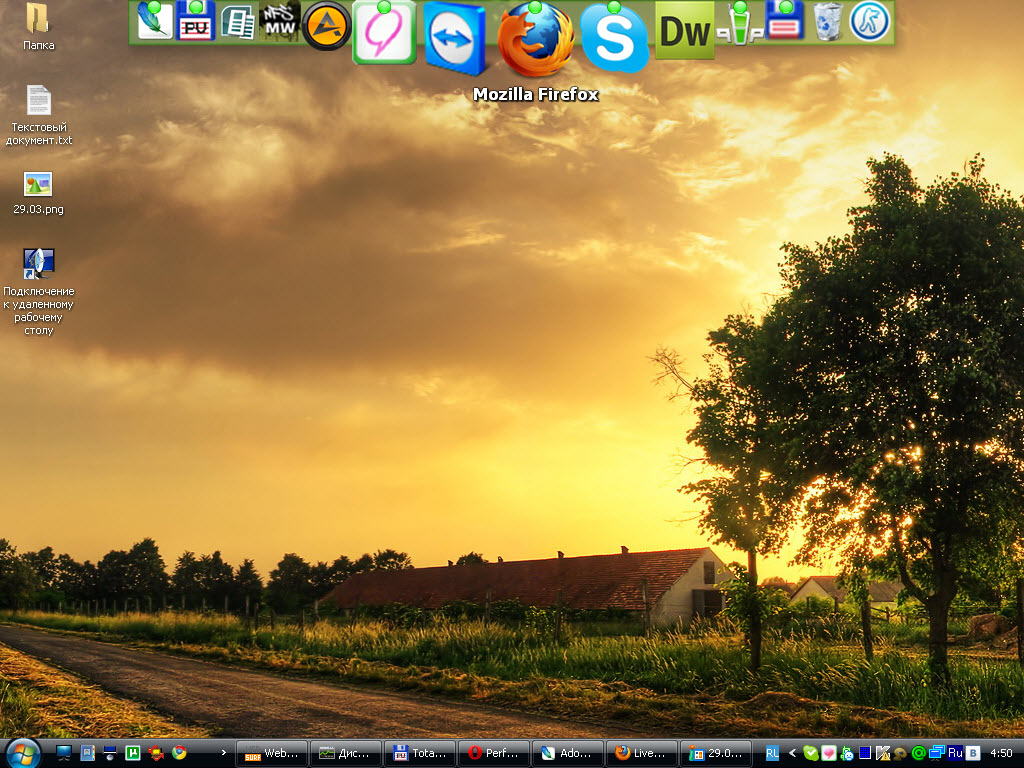Open the pink speech bubble messenger icon
Image resolution: width=1024 pixels, height=768 pixels.
pyautogui.click(x=384, y=33)
